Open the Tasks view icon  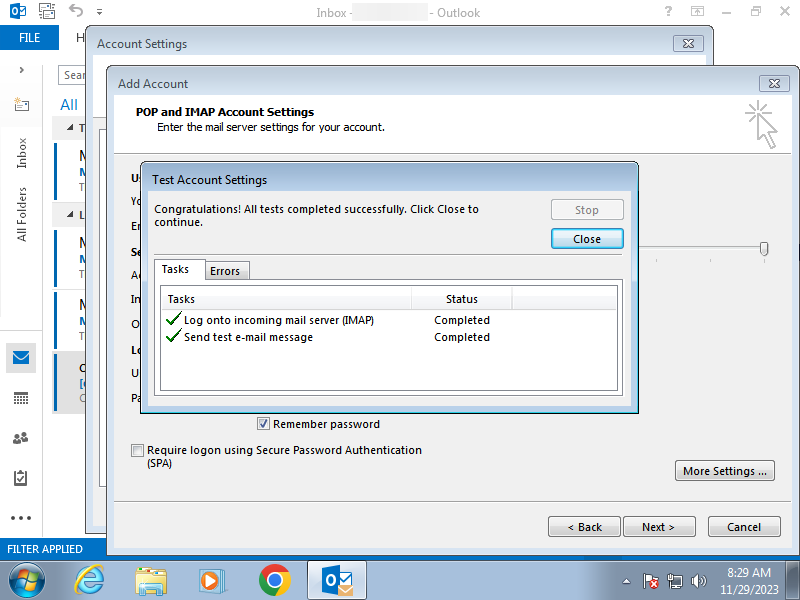click(21, 478)
